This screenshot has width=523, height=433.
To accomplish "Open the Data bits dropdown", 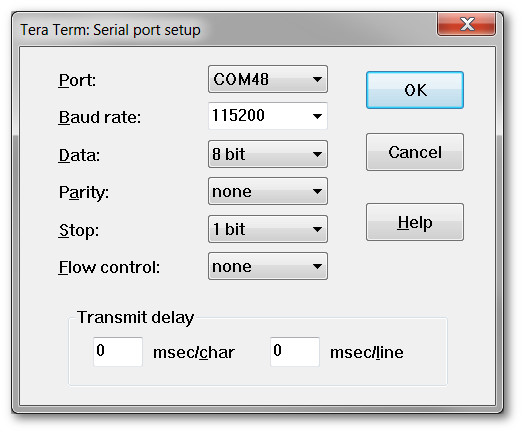I will [x=268, y=154].
